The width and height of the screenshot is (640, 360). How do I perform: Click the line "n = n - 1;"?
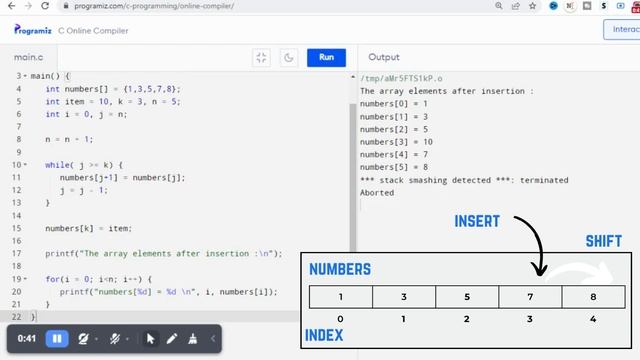click(69, 139)
